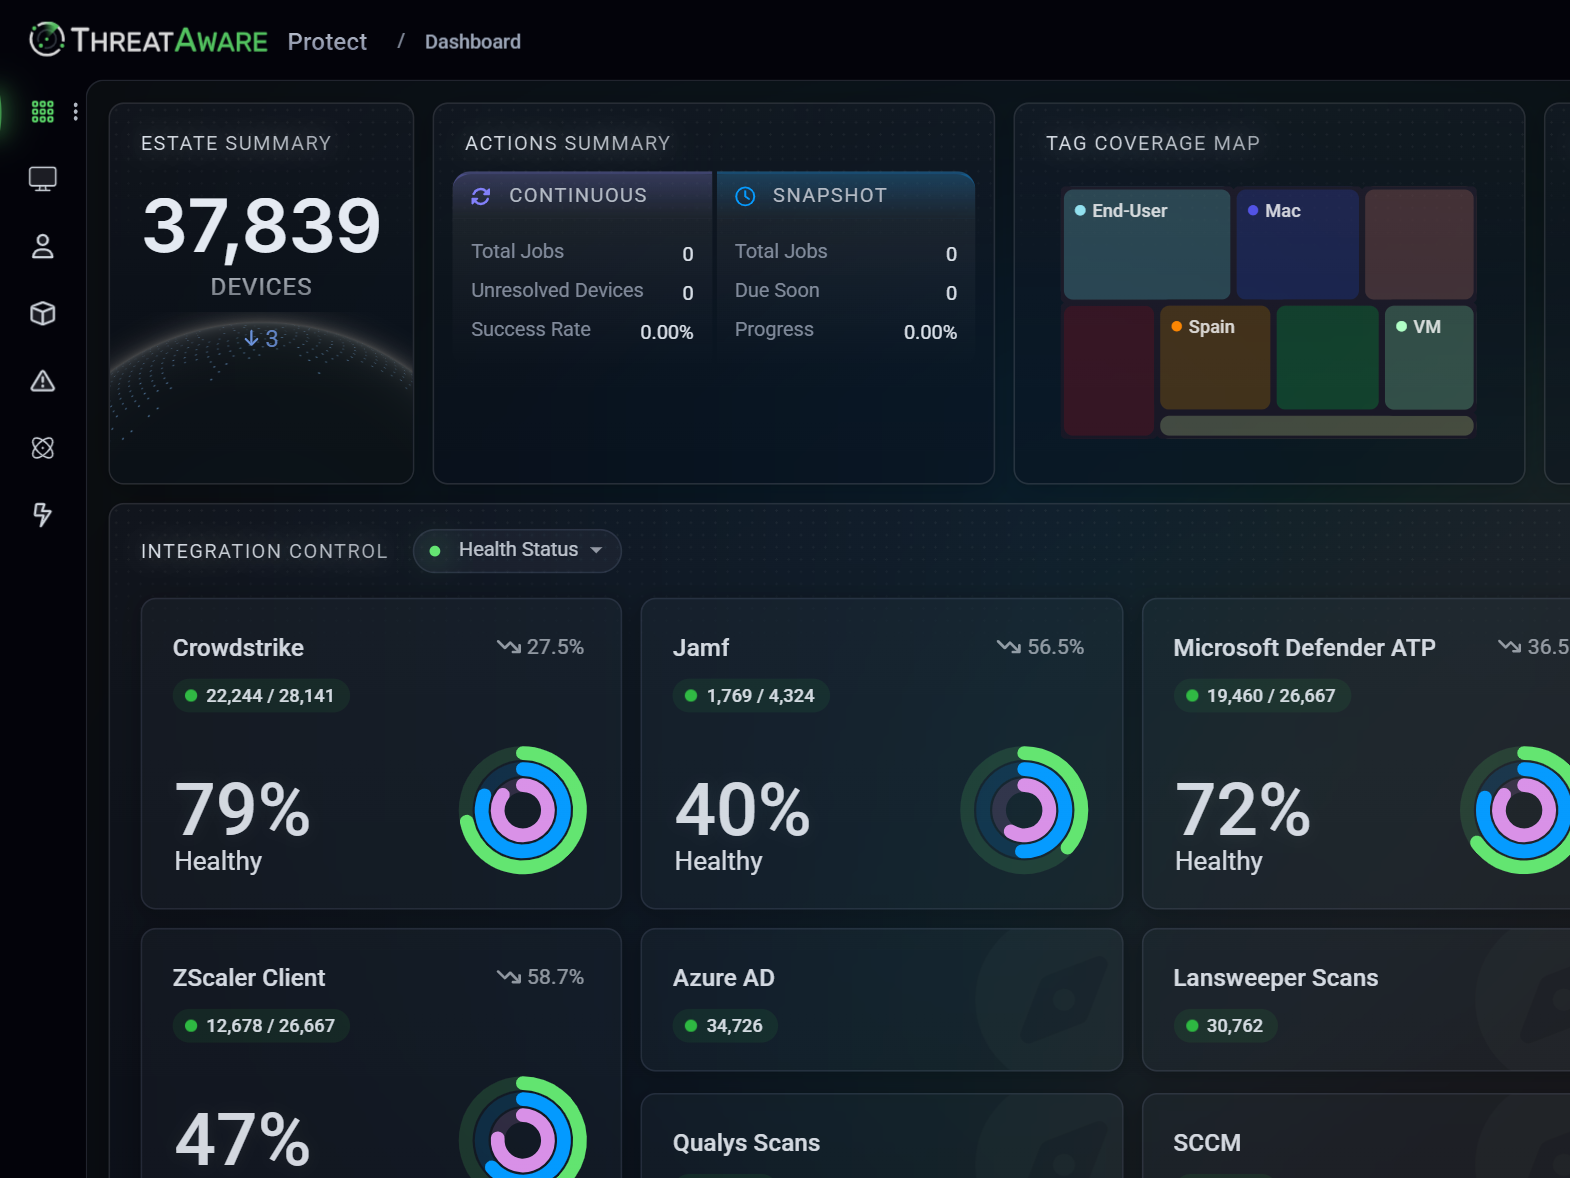The height and width of the screenshot is (1178, 1570).
Task: Expand the Health Status dropdown
Action: click(x=517, y=551)
